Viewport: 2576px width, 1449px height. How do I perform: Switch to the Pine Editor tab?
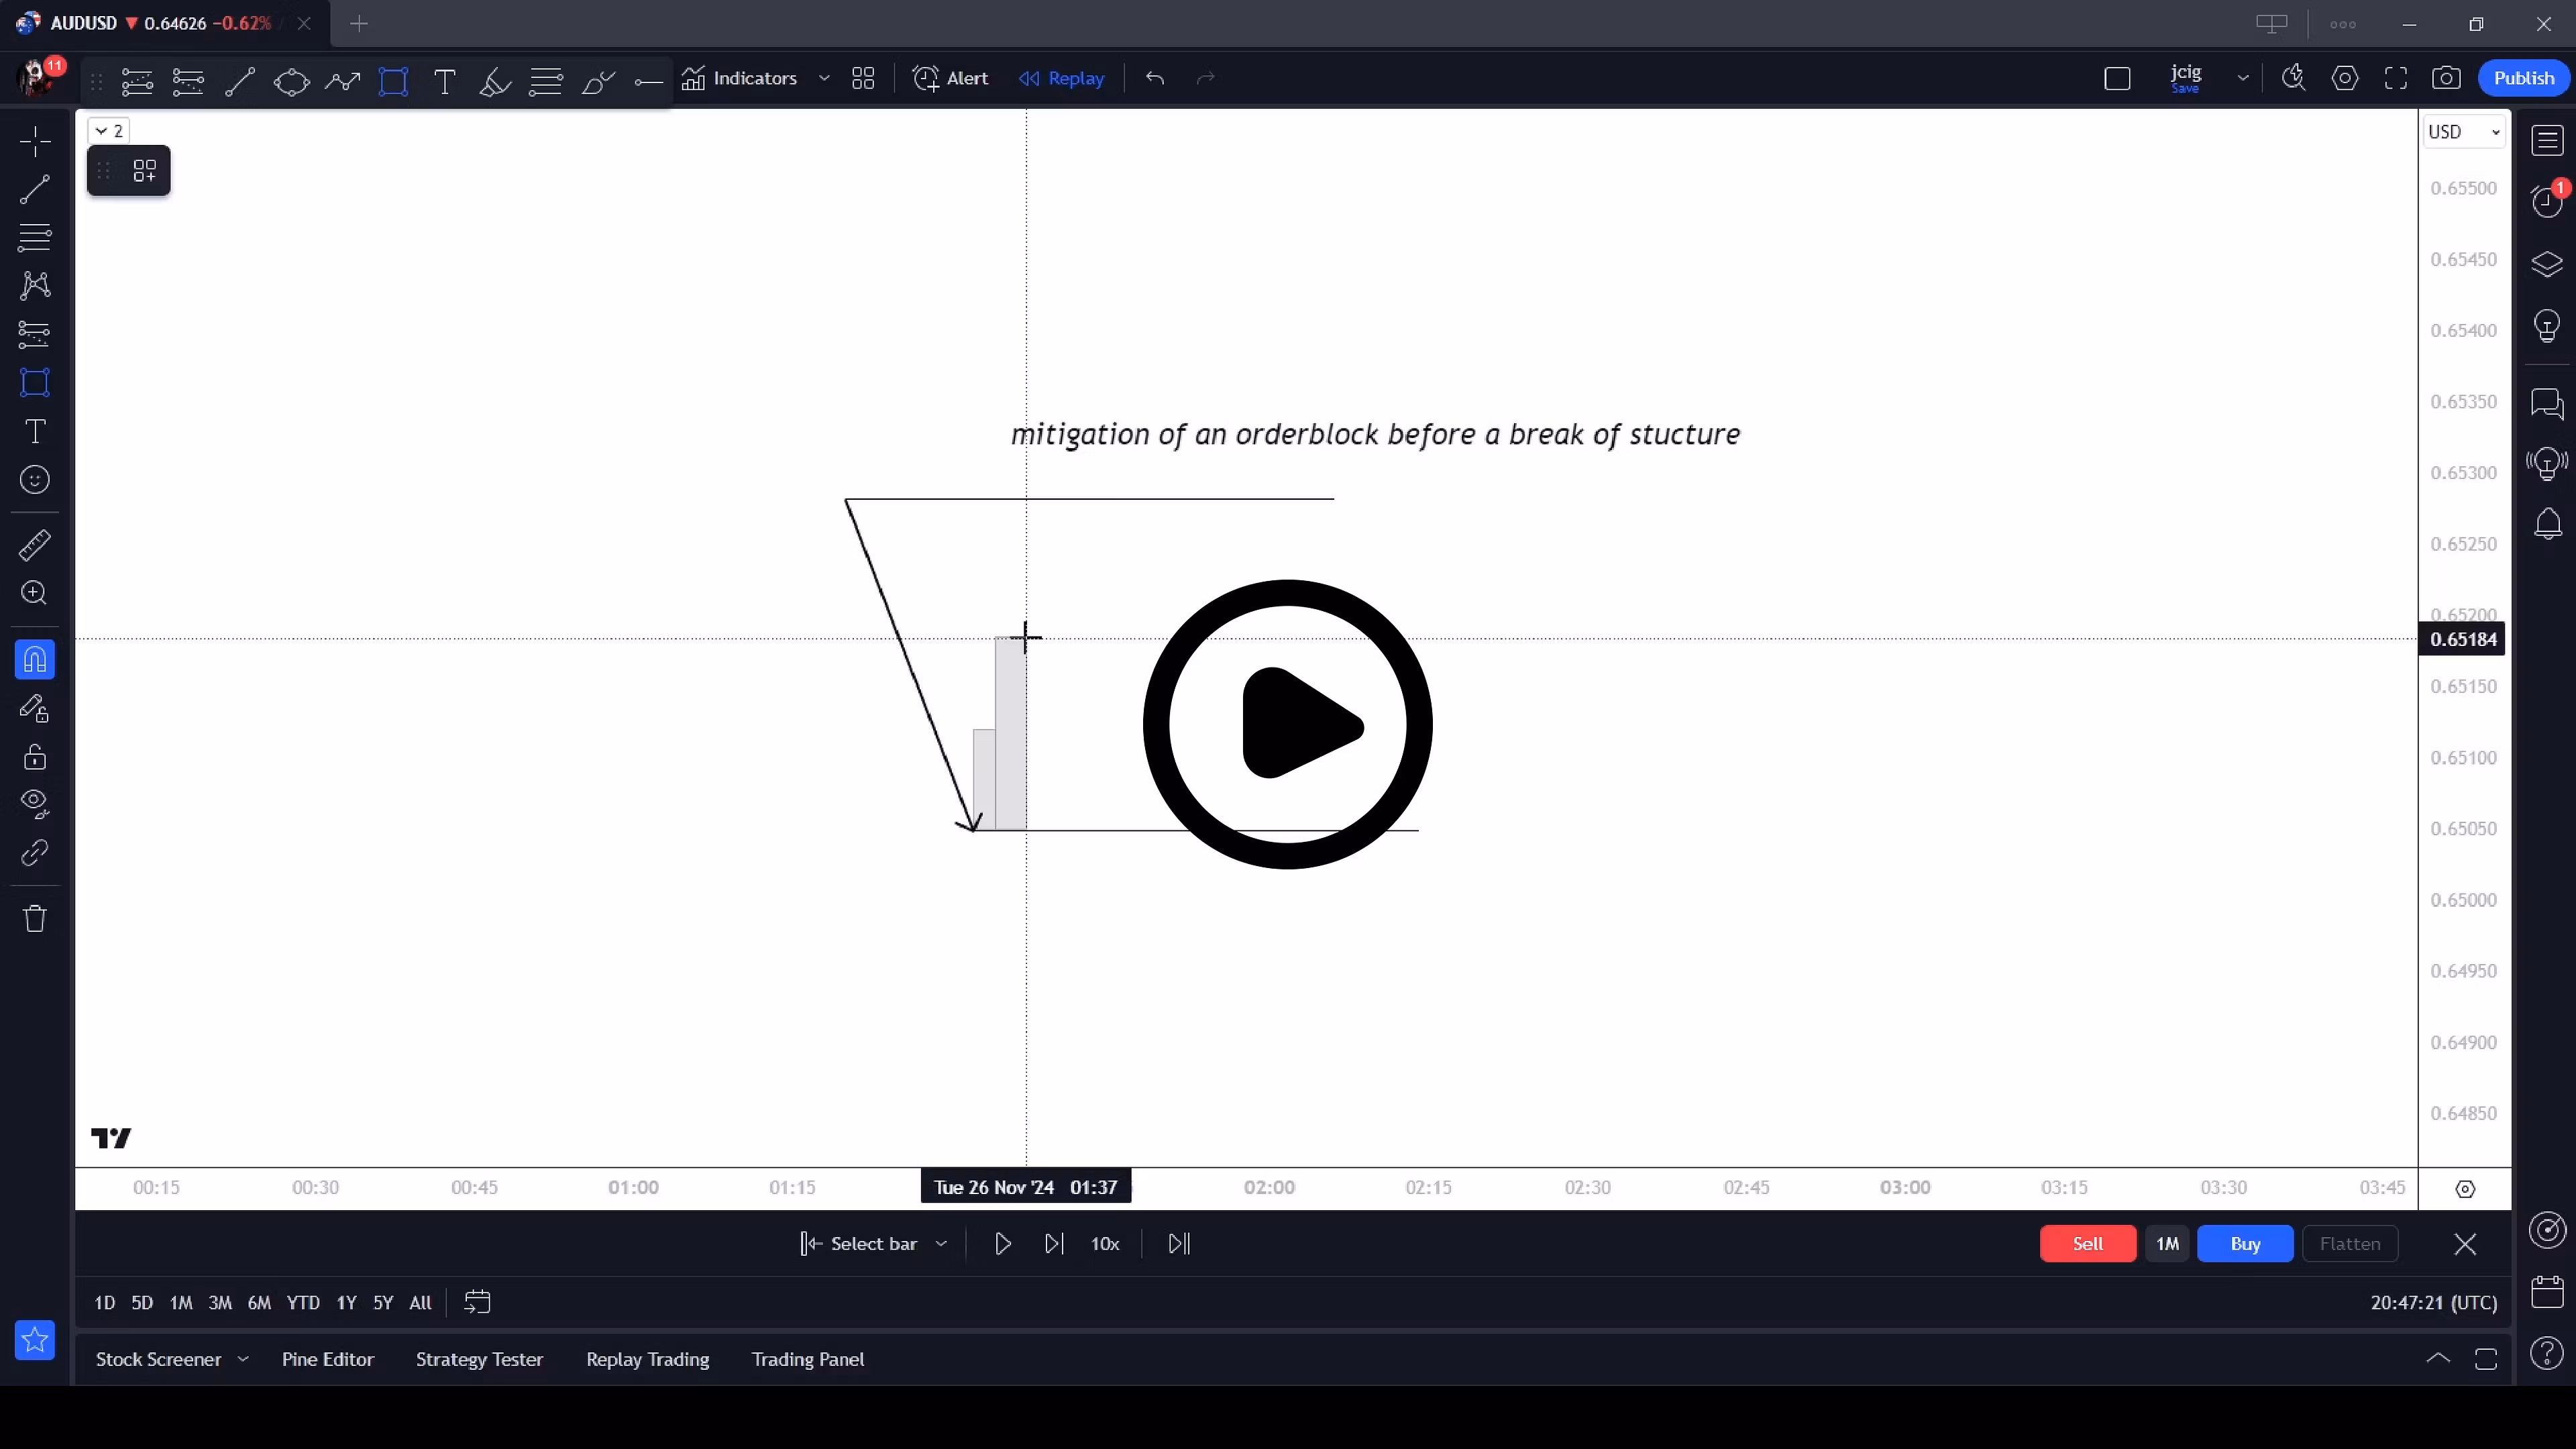[327, 1359]
